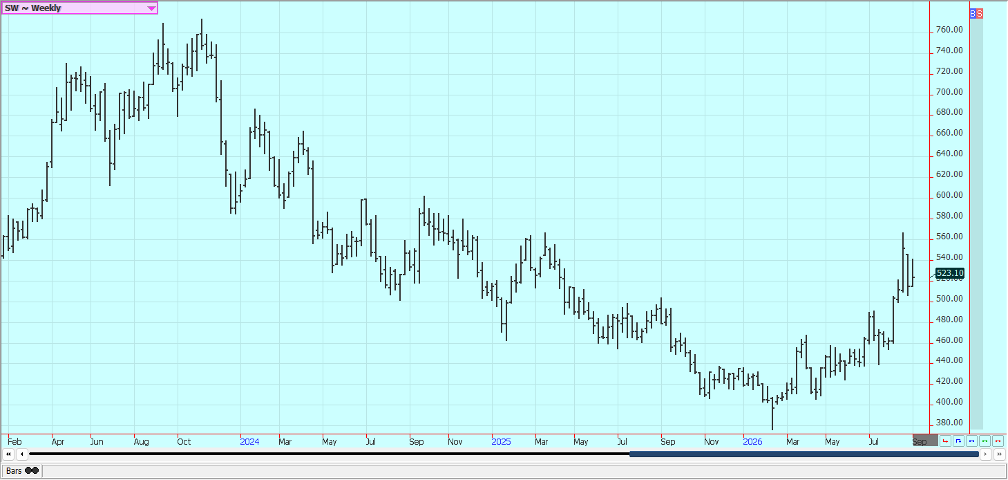Image resolution: width=1008 pixels, height=480 pixels.
Task: Select the Bars study tab
Action: (22, 470)
